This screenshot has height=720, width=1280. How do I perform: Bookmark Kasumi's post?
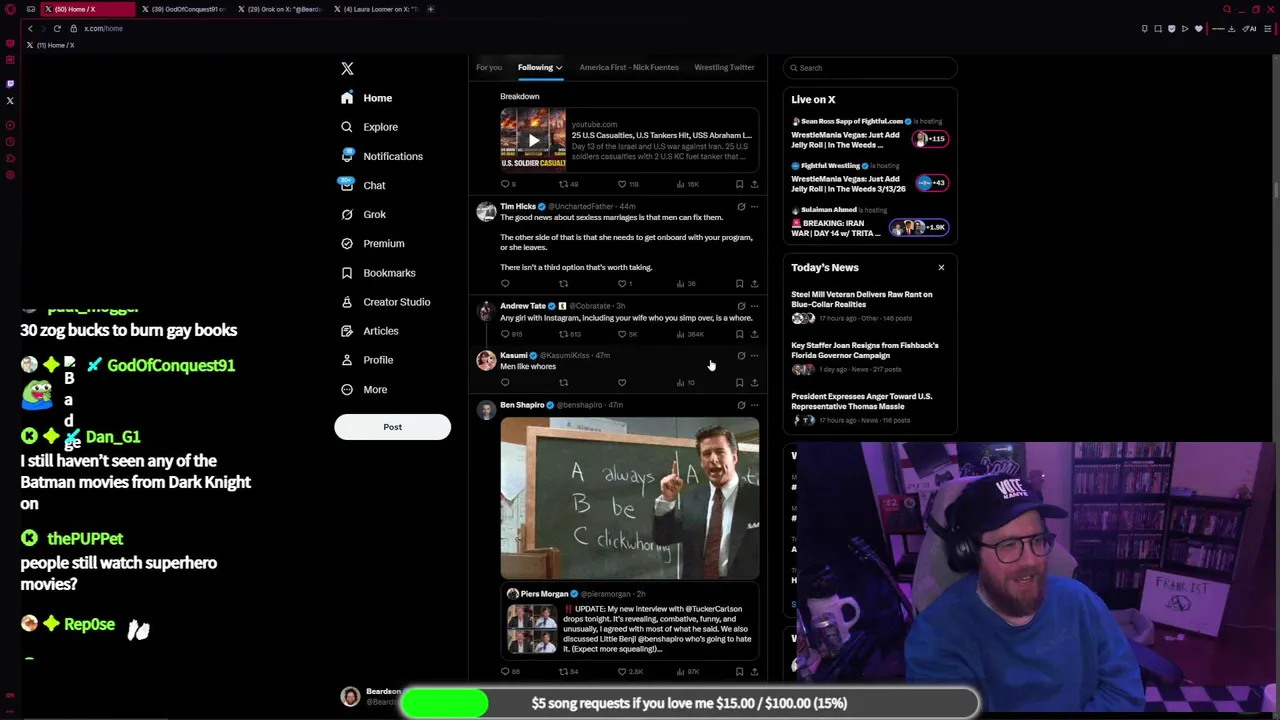coord(739,383)
